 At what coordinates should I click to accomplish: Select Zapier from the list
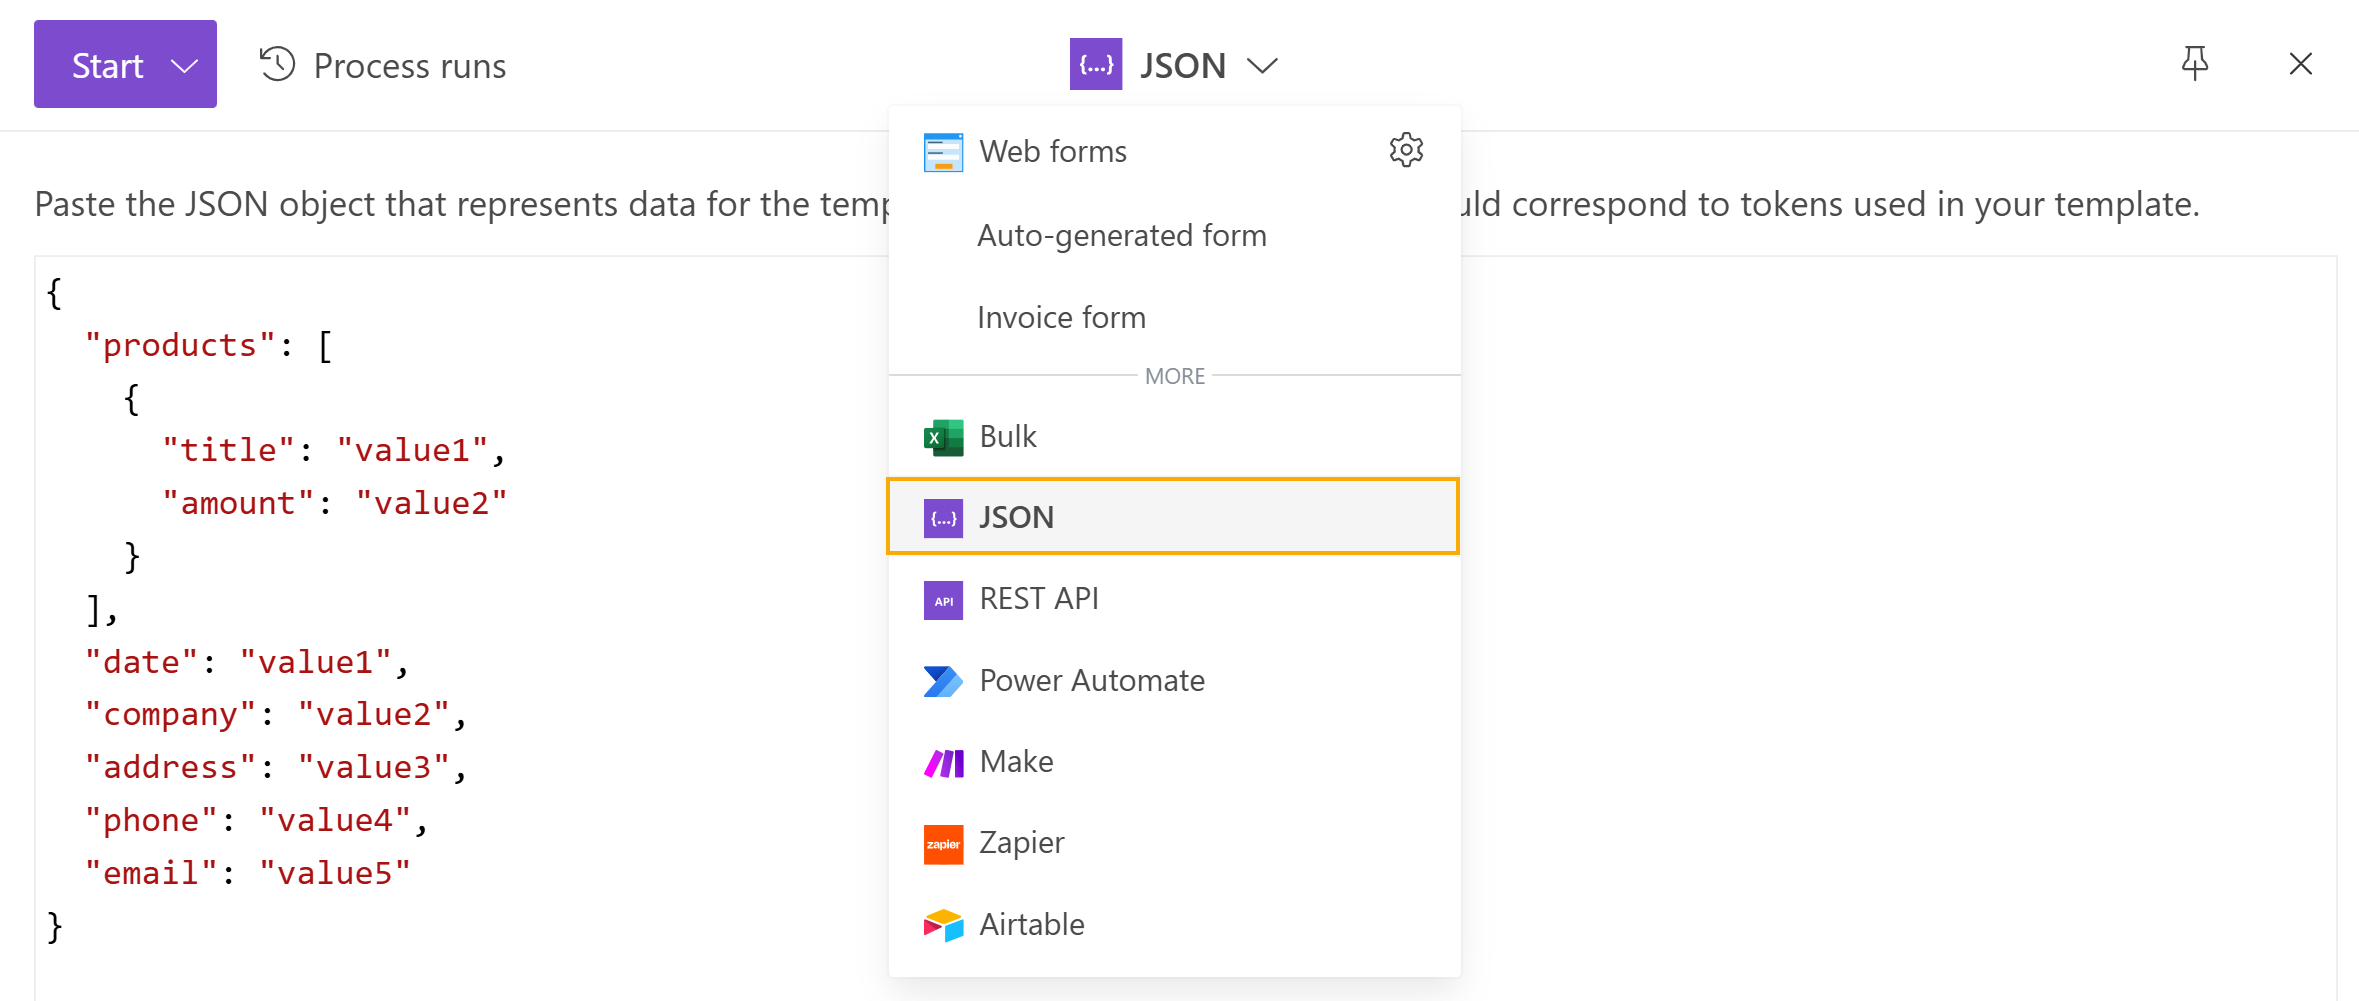click(x=1174, y=843)
